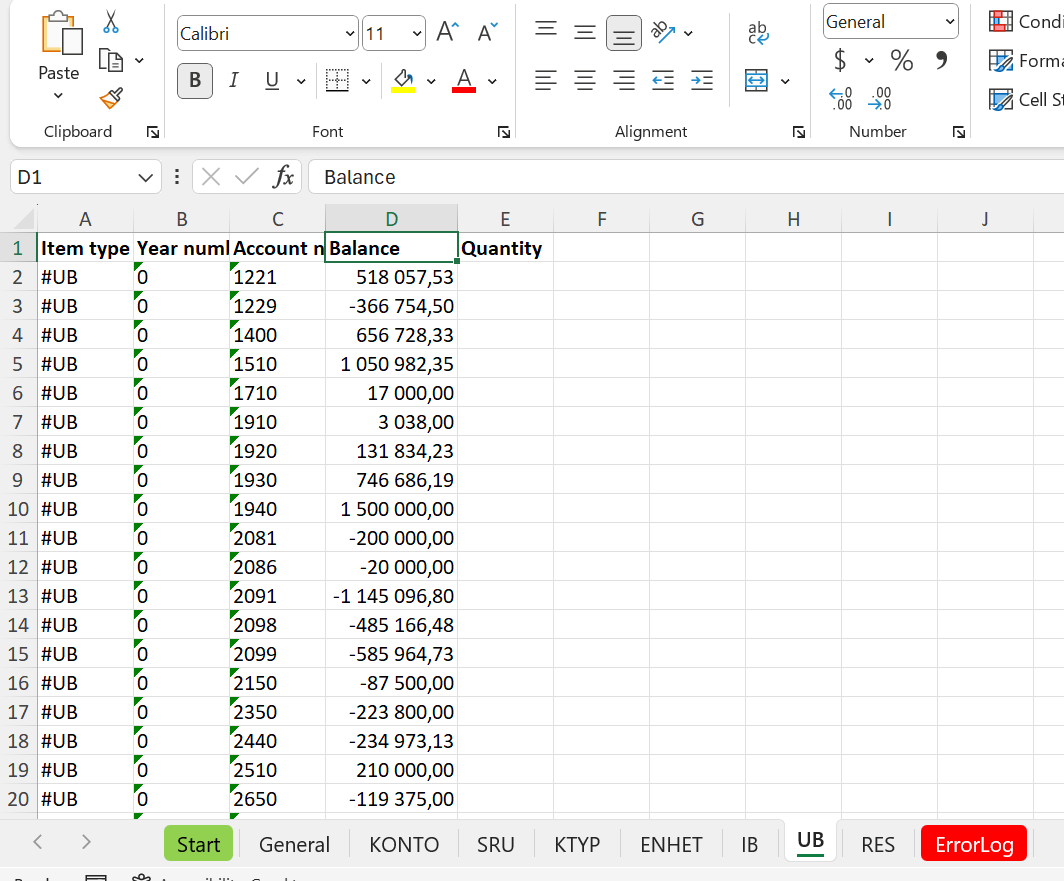Screen dimensions: 1064x881
Task: Open the Name Box dropdown arrow
Action: 143,178
